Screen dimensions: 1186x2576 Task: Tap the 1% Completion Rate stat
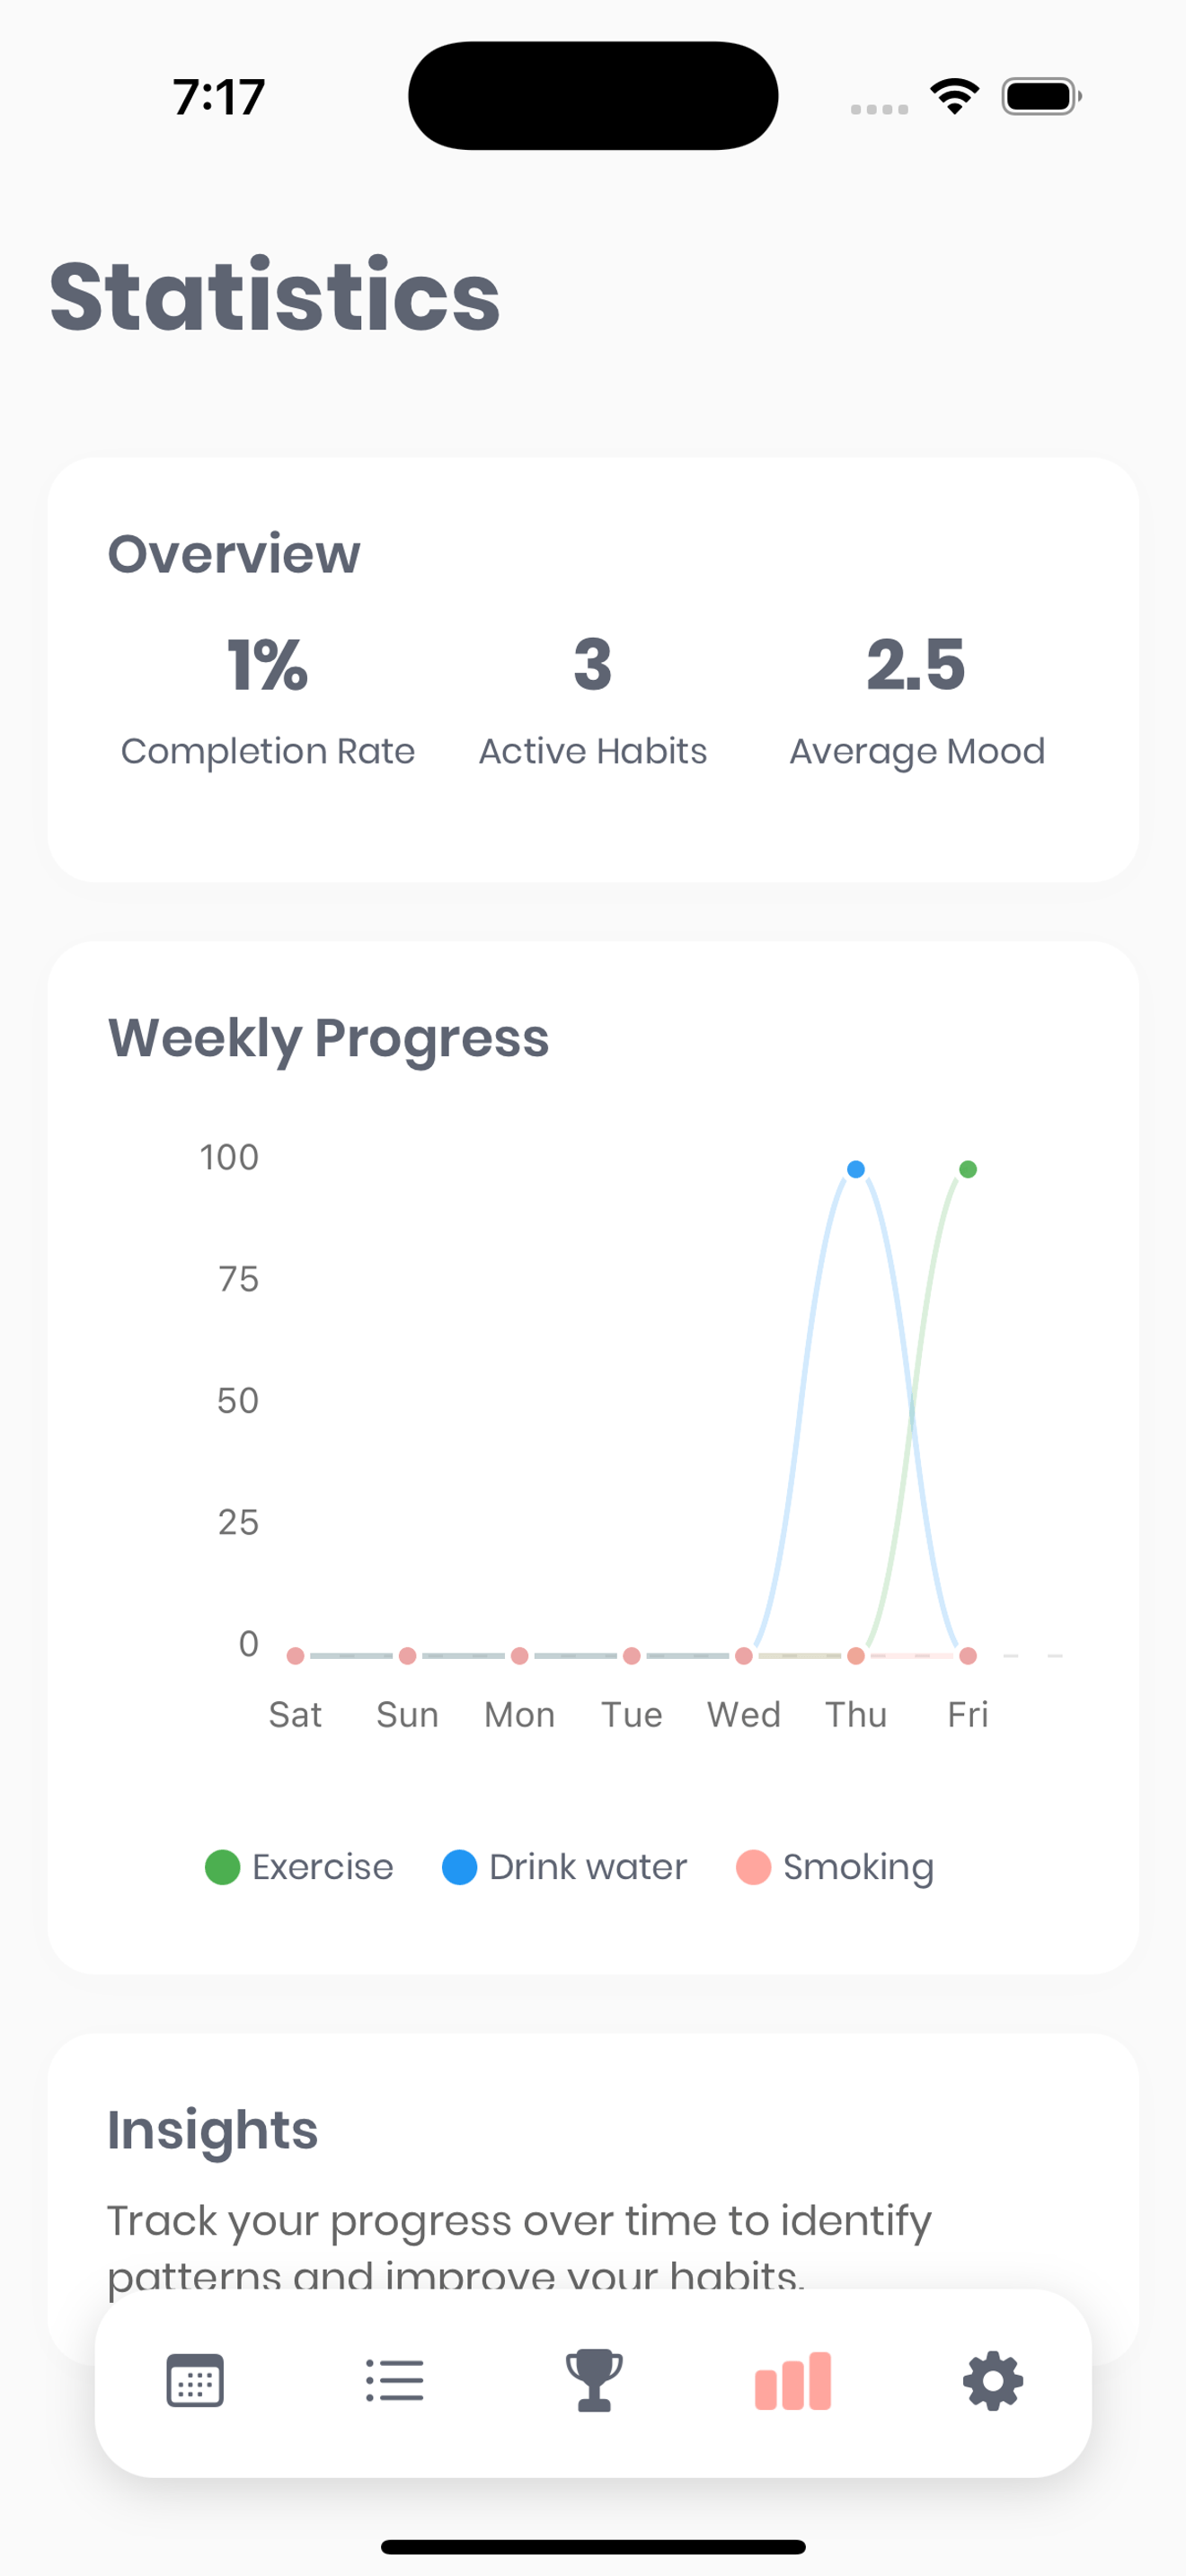268,699
